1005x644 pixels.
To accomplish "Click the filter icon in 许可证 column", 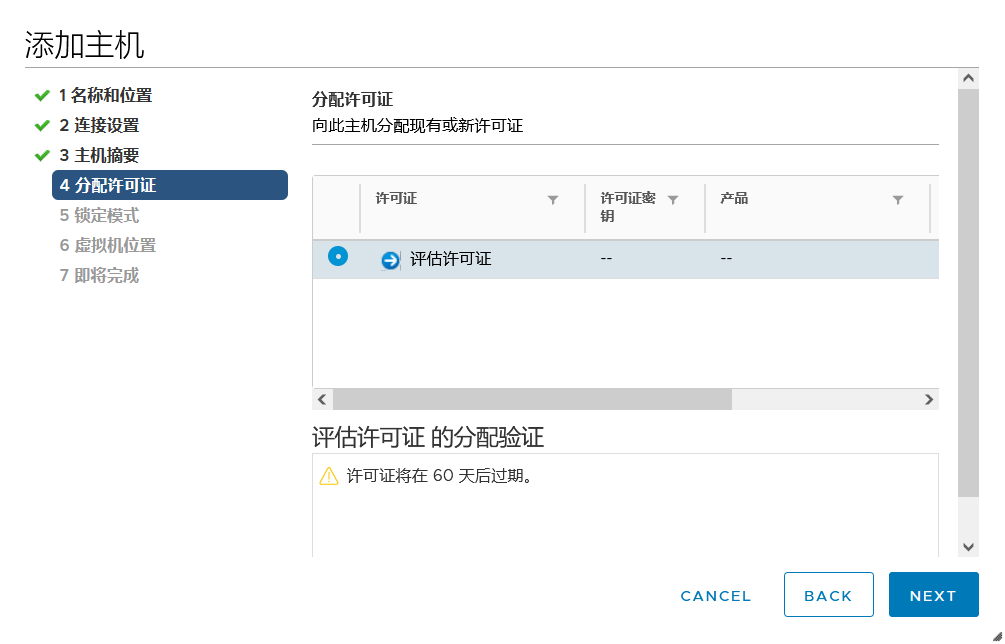I will [553, 200].
